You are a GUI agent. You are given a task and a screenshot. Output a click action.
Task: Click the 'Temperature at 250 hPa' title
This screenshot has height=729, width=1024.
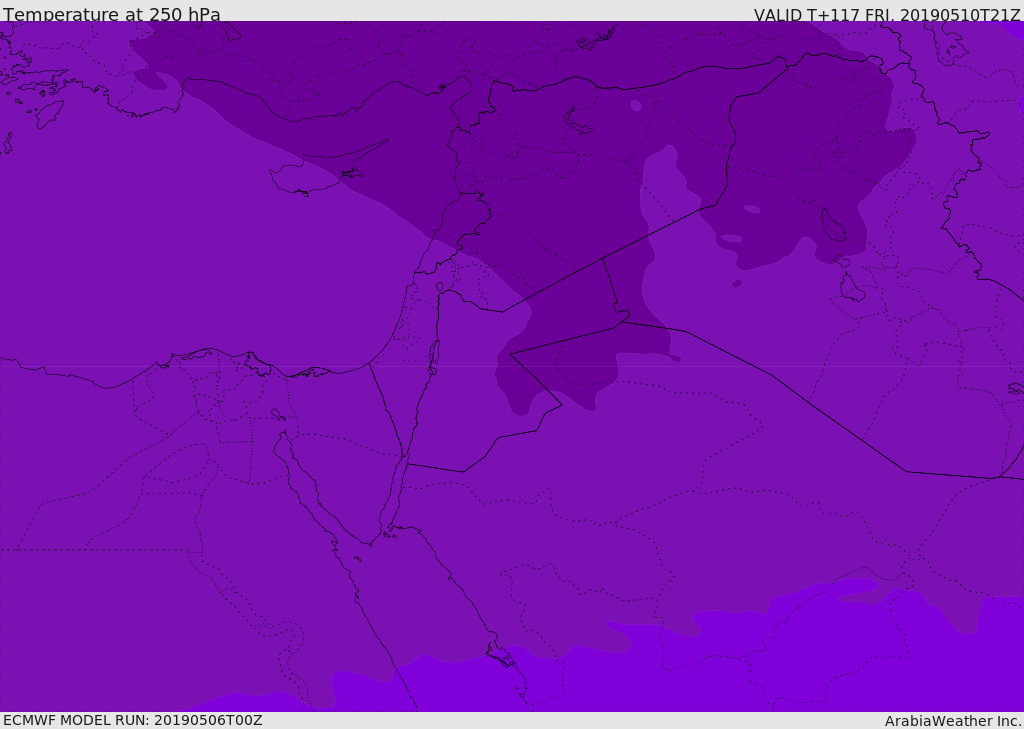coord(111,15)
